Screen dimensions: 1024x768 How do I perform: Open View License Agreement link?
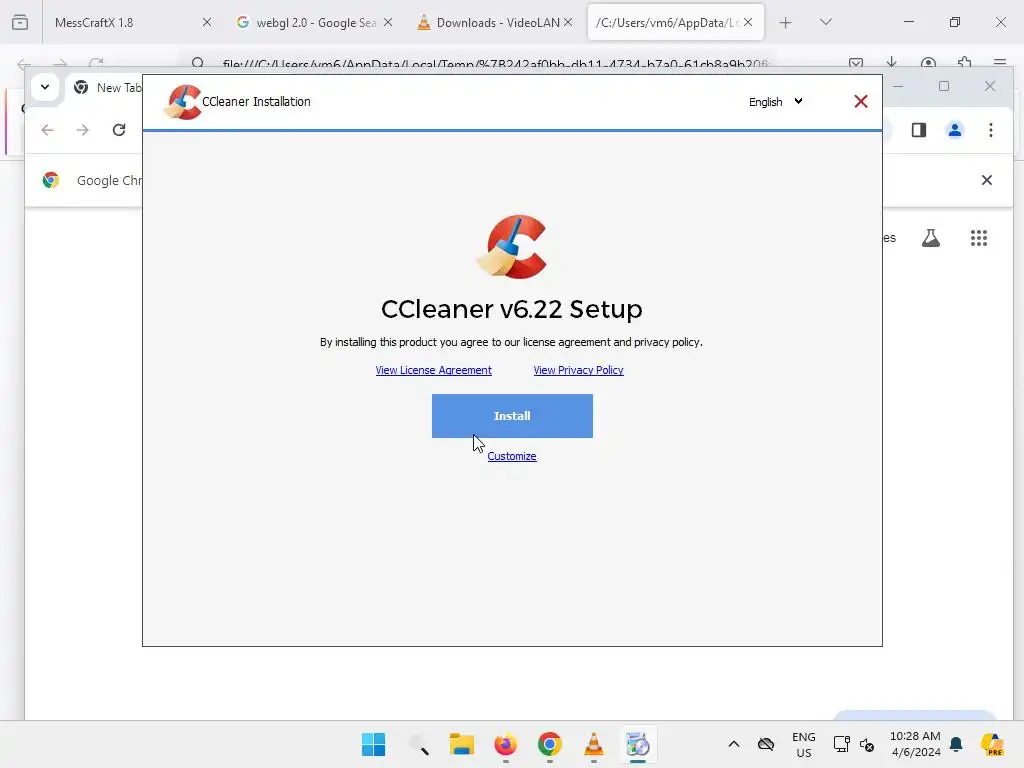click(434, 370)
